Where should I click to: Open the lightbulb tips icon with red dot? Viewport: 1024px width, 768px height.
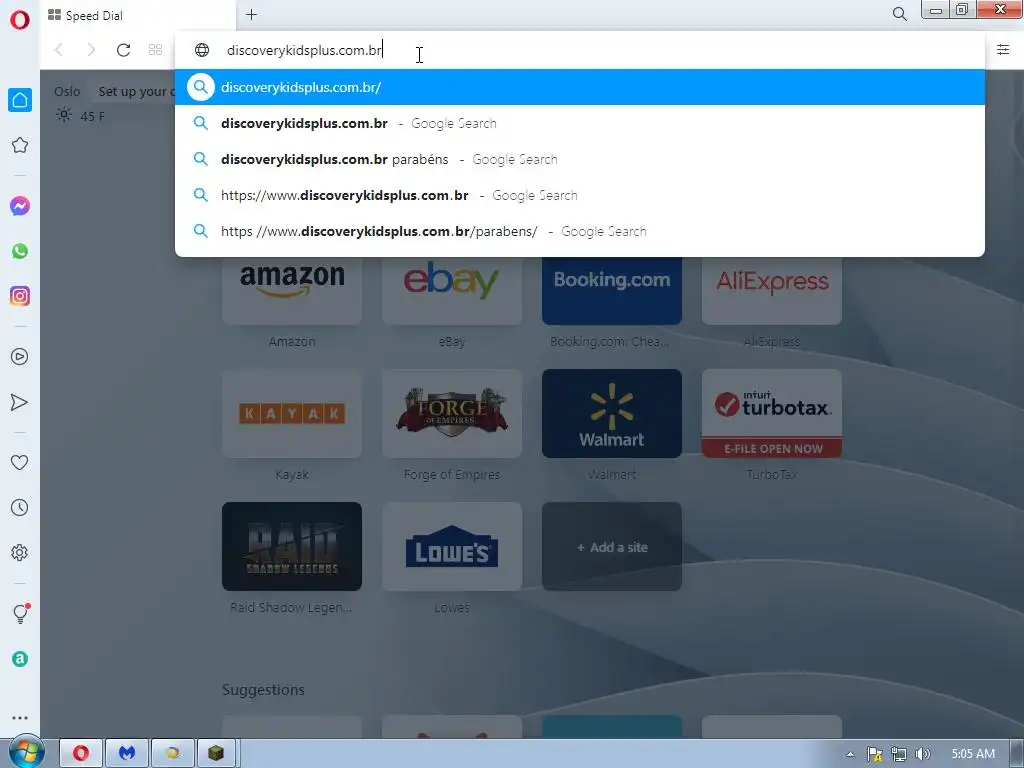pos(21,613)
